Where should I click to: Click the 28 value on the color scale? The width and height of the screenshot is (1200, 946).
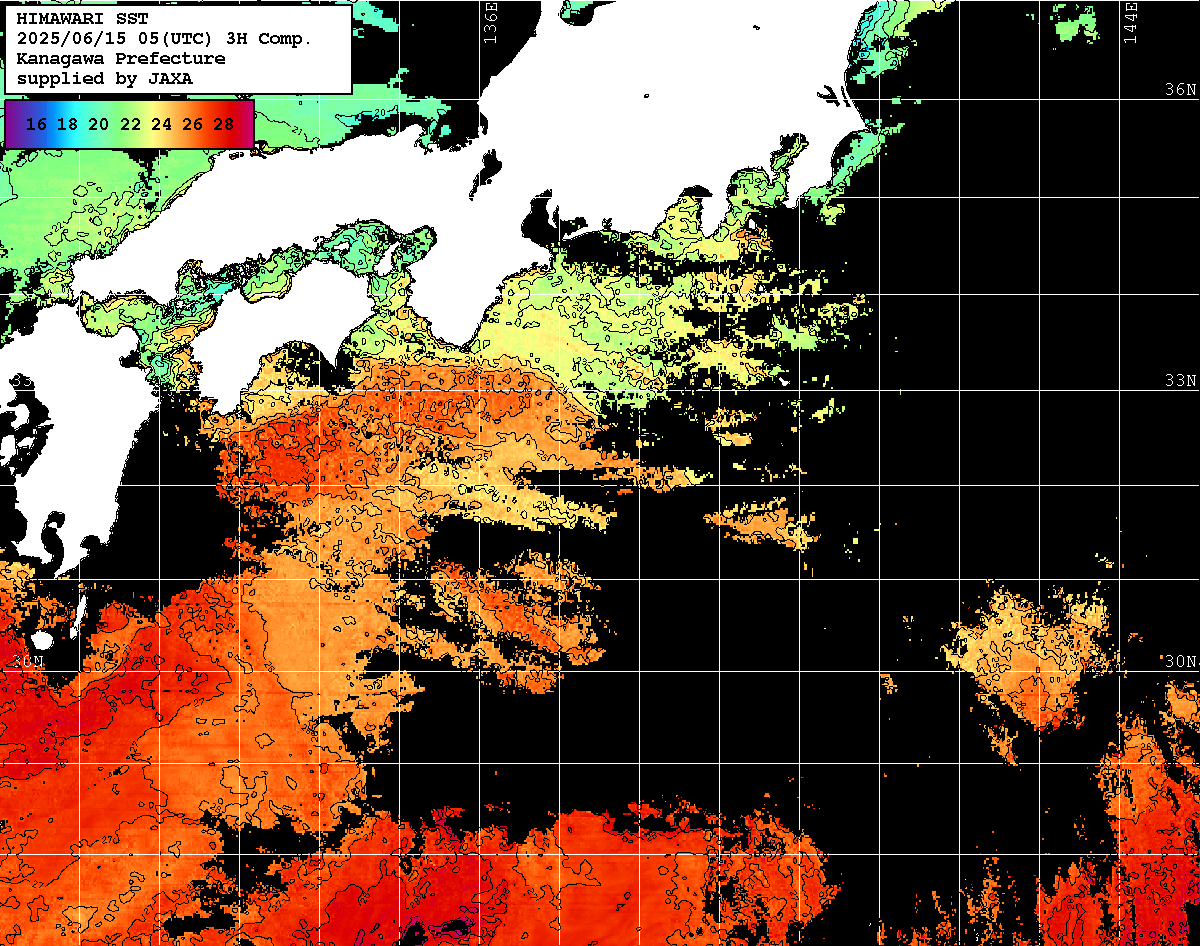pos(224,124)
